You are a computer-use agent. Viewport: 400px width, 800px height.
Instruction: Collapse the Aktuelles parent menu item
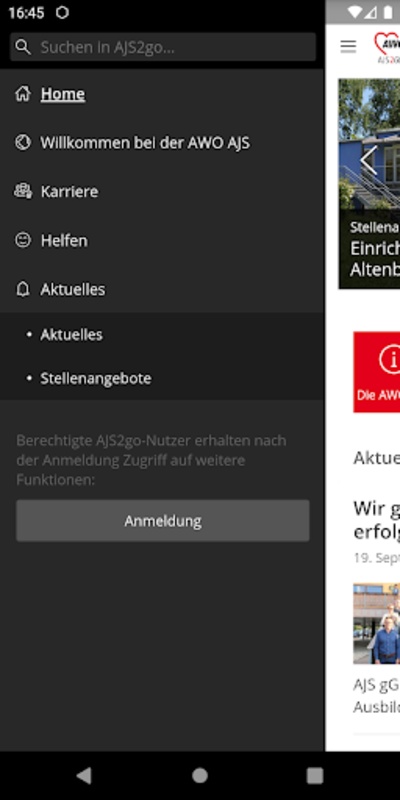point(162,289)
